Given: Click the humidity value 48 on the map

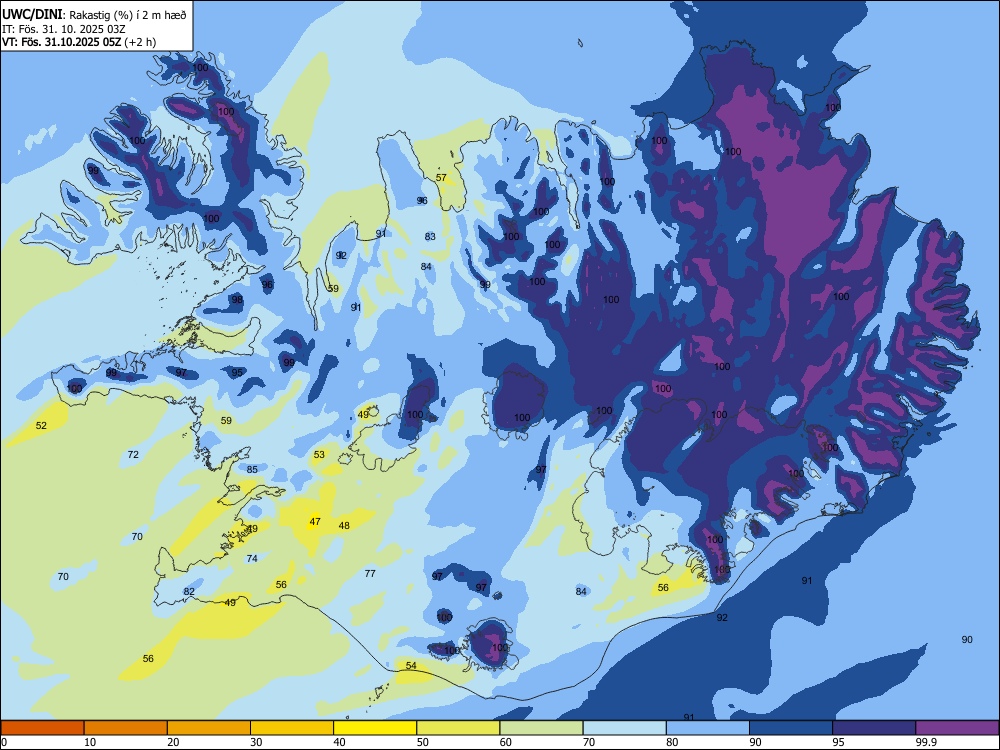Looking at the screenshot, I should coord(344,526).
